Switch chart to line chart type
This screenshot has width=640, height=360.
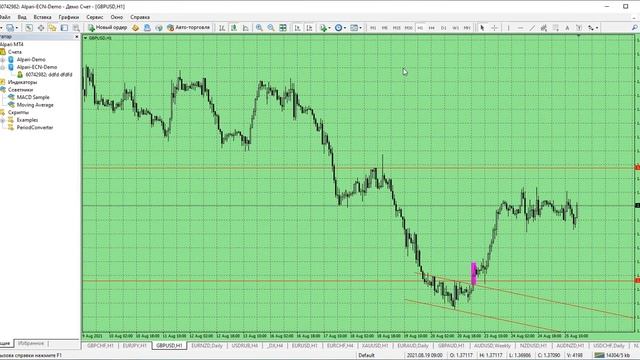tap(246, 28)
